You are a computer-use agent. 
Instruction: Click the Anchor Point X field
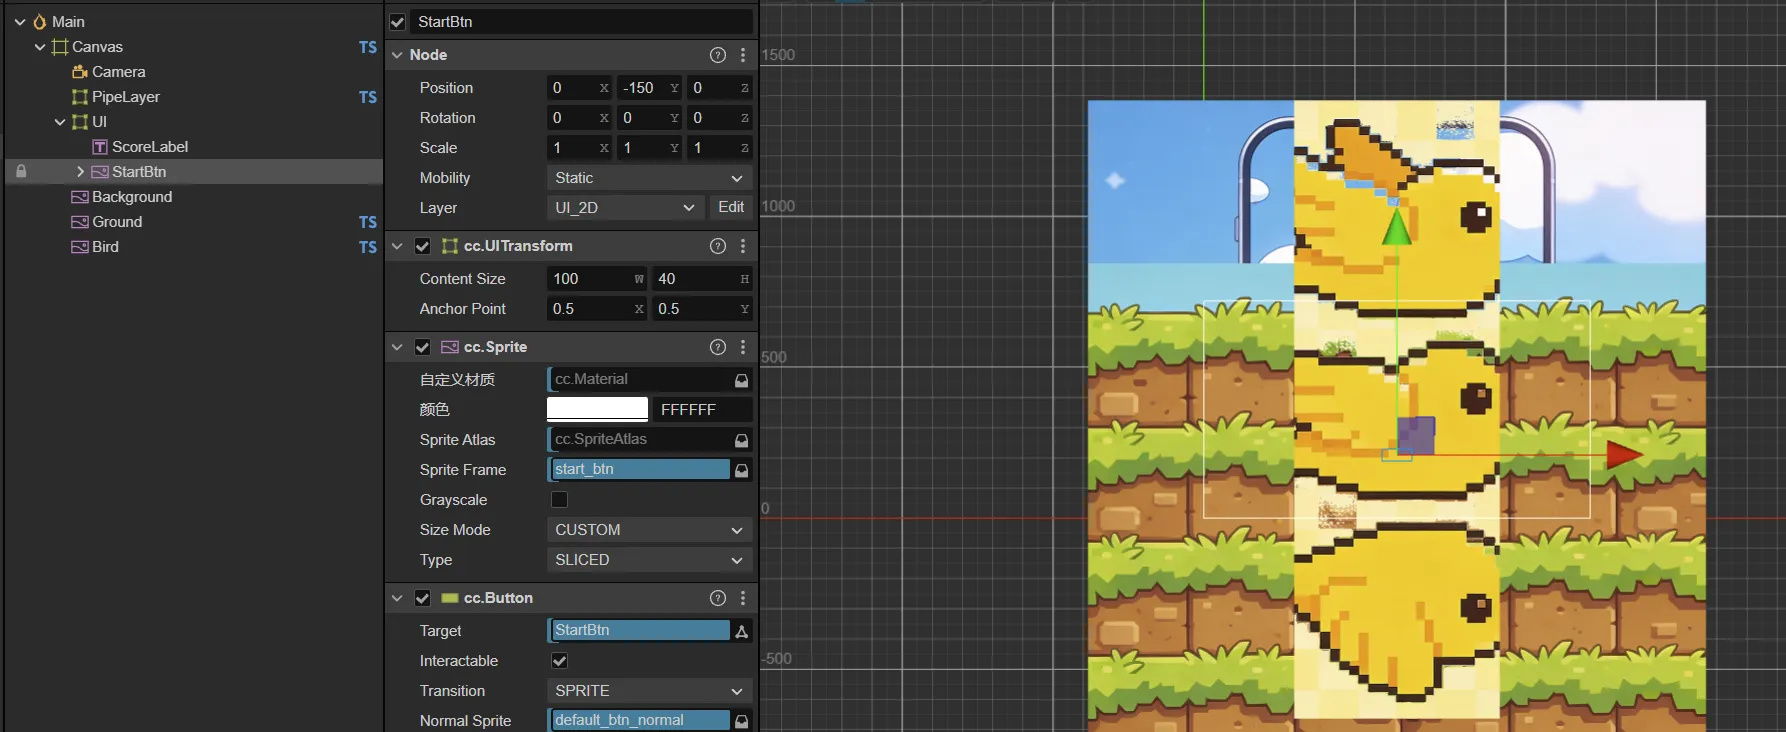[x=597, y=309]
